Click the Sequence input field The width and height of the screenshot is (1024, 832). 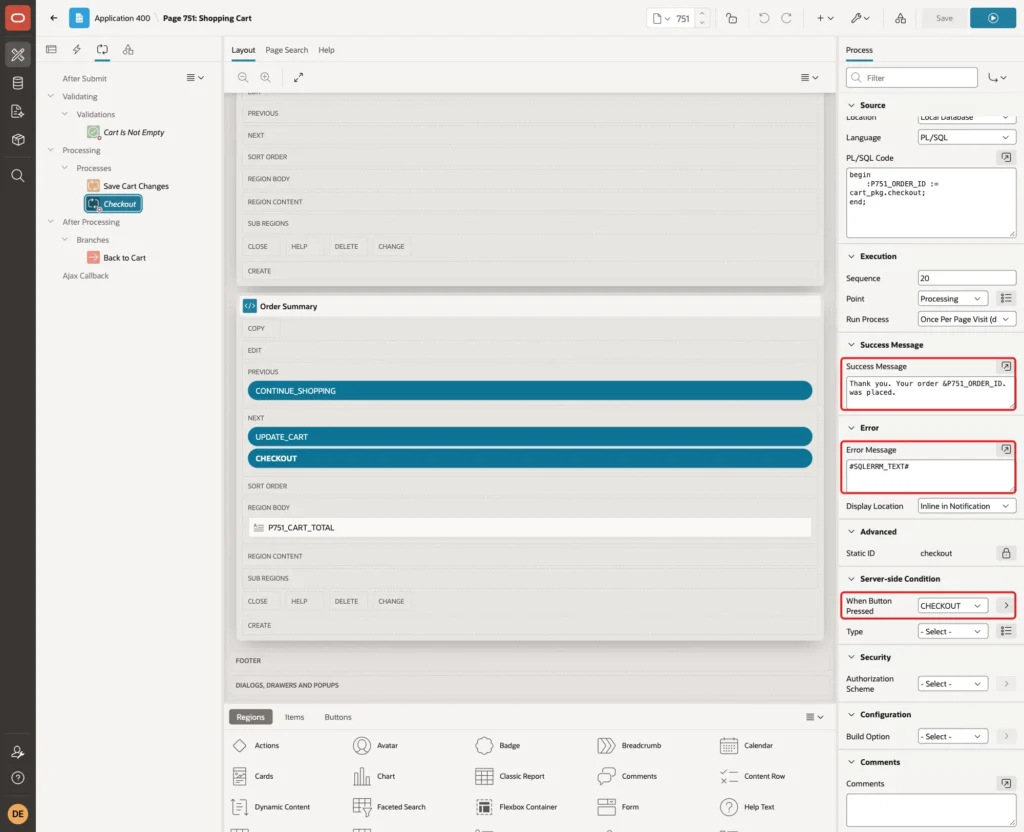pyautogui.click(x=966, y=278)
